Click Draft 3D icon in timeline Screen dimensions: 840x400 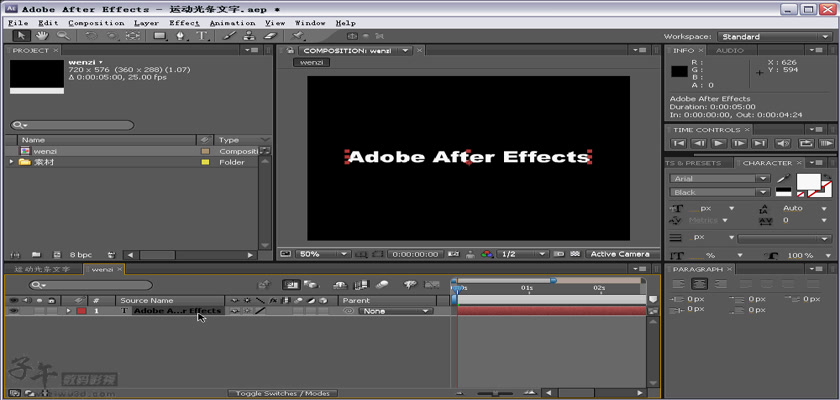coord(311,285)
